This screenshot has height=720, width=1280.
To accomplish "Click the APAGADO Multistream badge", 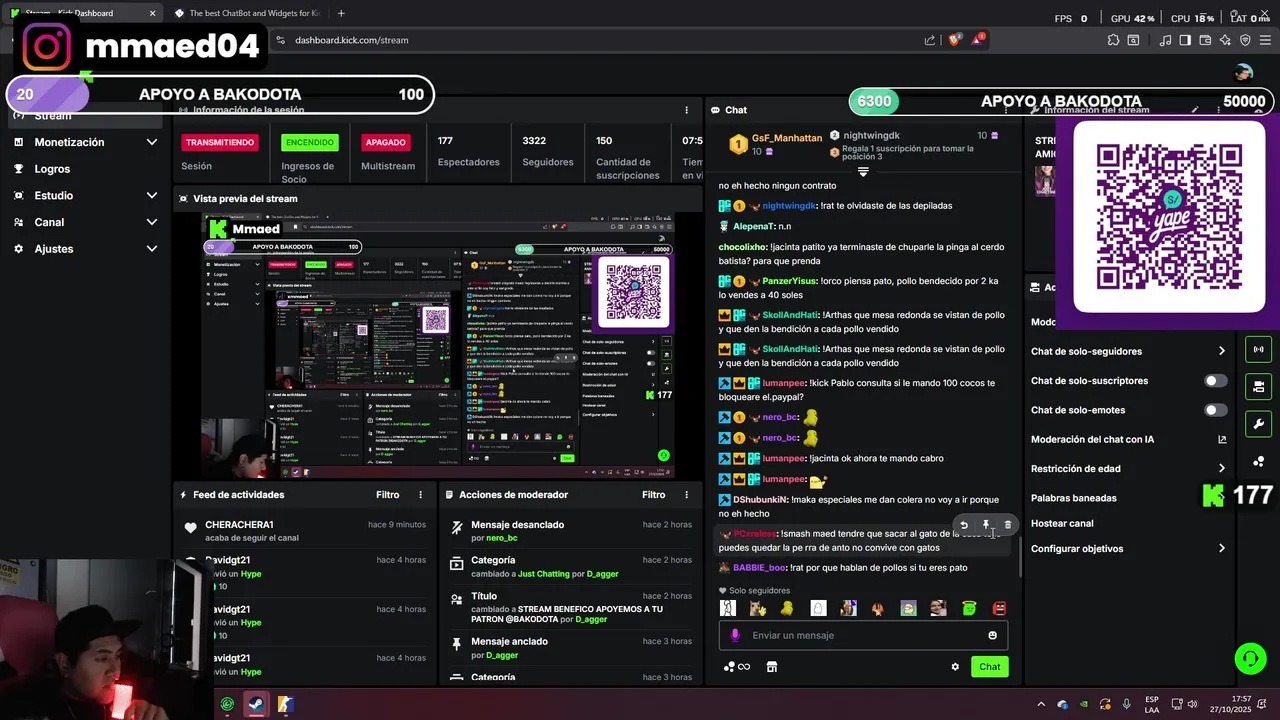I will 385,142.
